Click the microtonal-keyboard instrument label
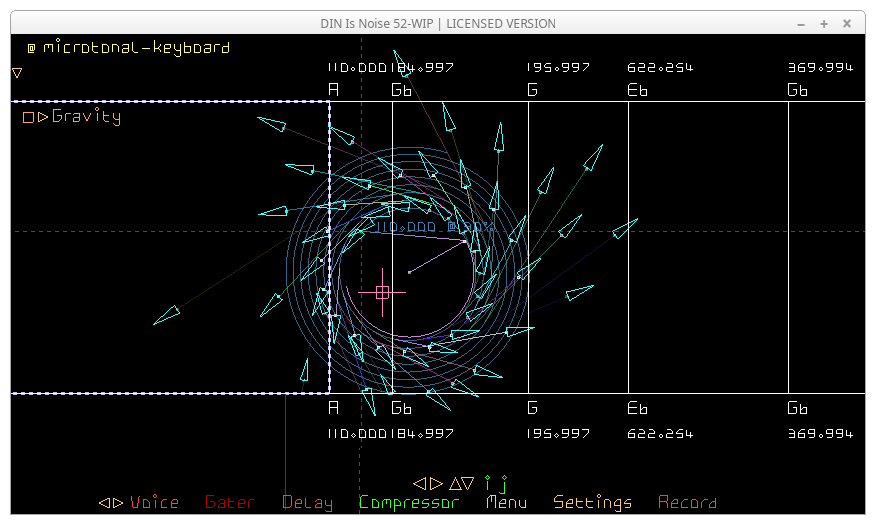 pos(136,47)
